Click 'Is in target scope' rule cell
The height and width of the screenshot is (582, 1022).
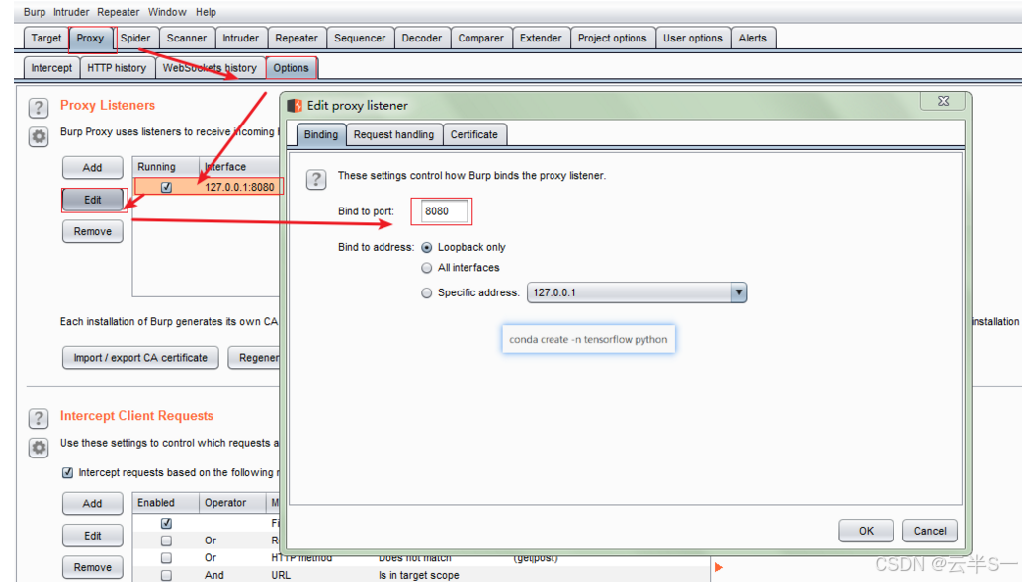coord(419,575)
